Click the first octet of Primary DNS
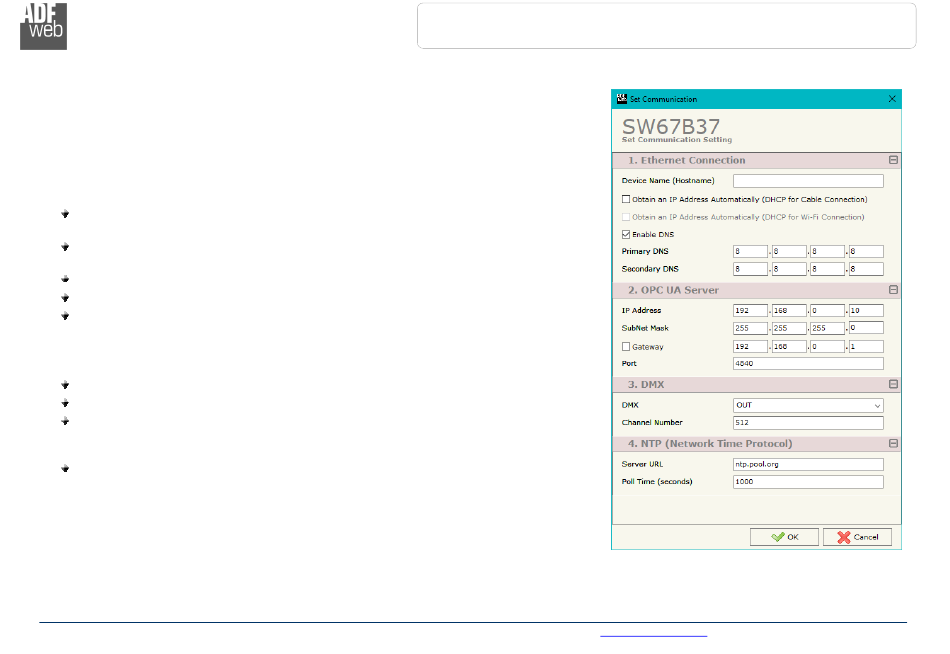Screen dimensions: 950x654 pos(750,252)
